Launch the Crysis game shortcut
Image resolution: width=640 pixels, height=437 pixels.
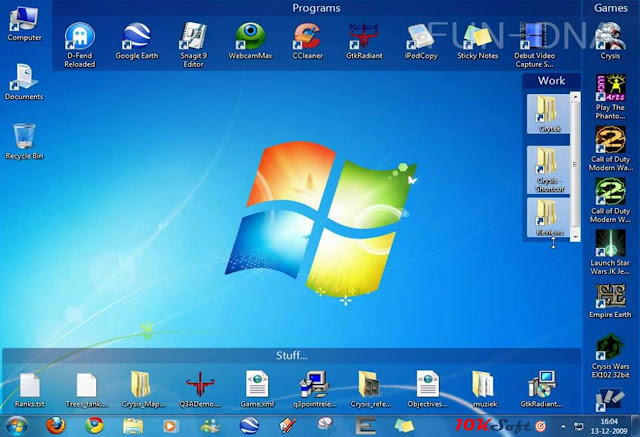click(610, 41)
